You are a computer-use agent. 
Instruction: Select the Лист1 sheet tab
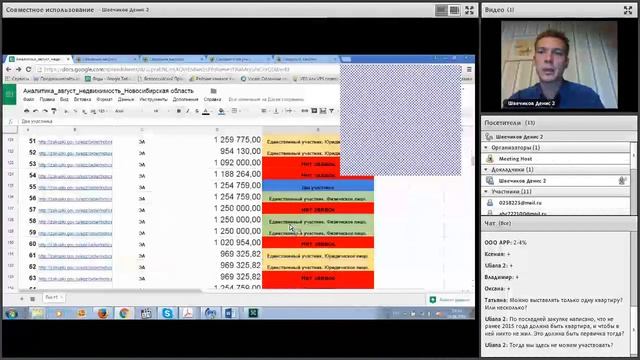[53, 298]
